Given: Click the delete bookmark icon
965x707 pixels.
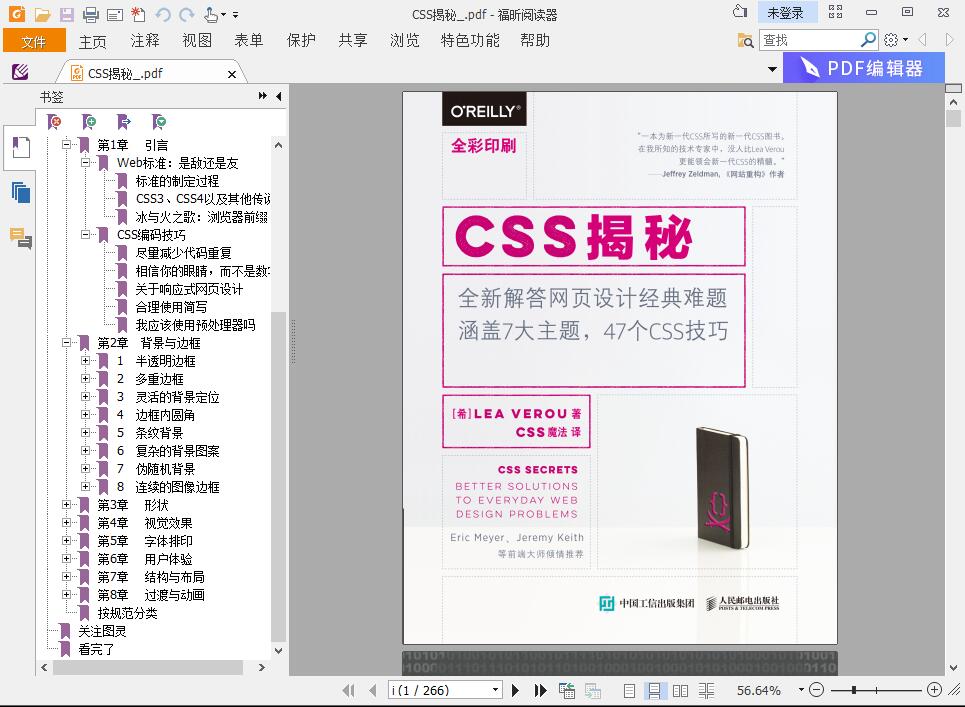Looking at the screenshot, I should tap(54, 122).
